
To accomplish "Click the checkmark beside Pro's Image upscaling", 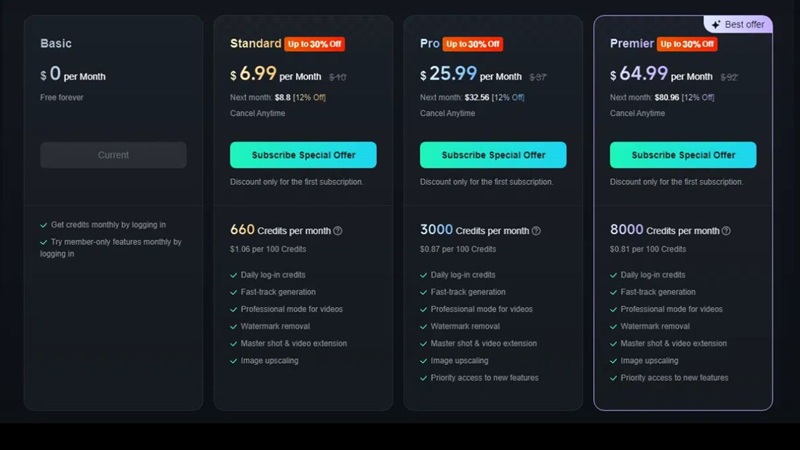I will pos(424,361).
